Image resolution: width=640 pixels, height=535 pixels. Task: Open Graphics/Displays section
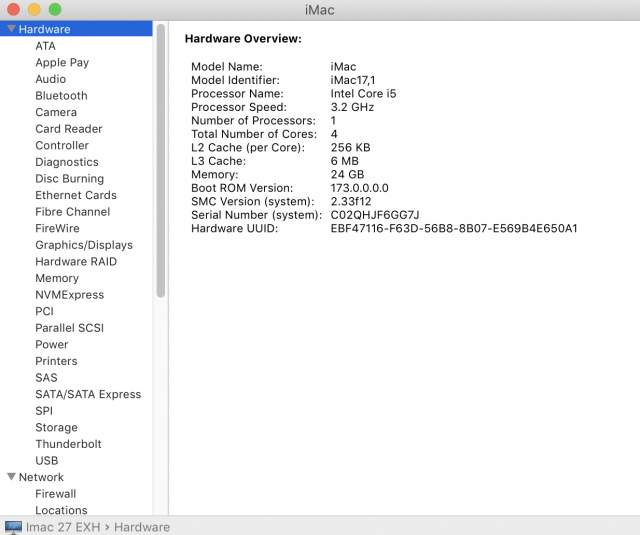pos(84,245)
